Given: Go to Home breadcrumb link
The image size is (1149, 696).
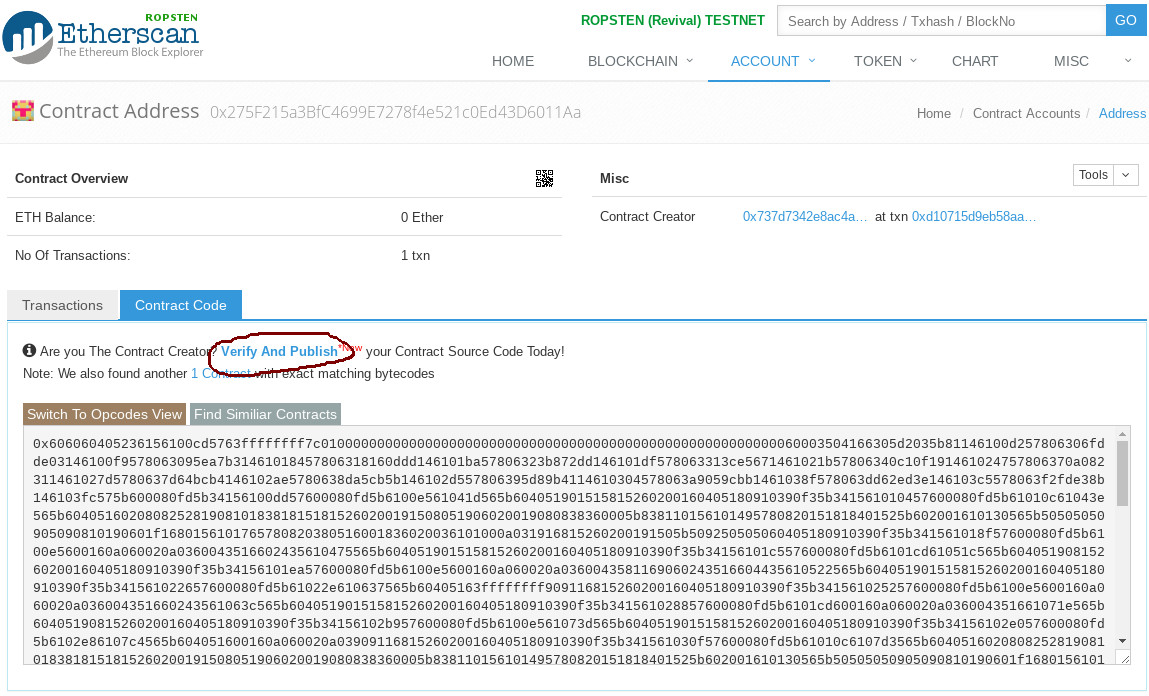Looking at the screenshot, I should (934, 114).
